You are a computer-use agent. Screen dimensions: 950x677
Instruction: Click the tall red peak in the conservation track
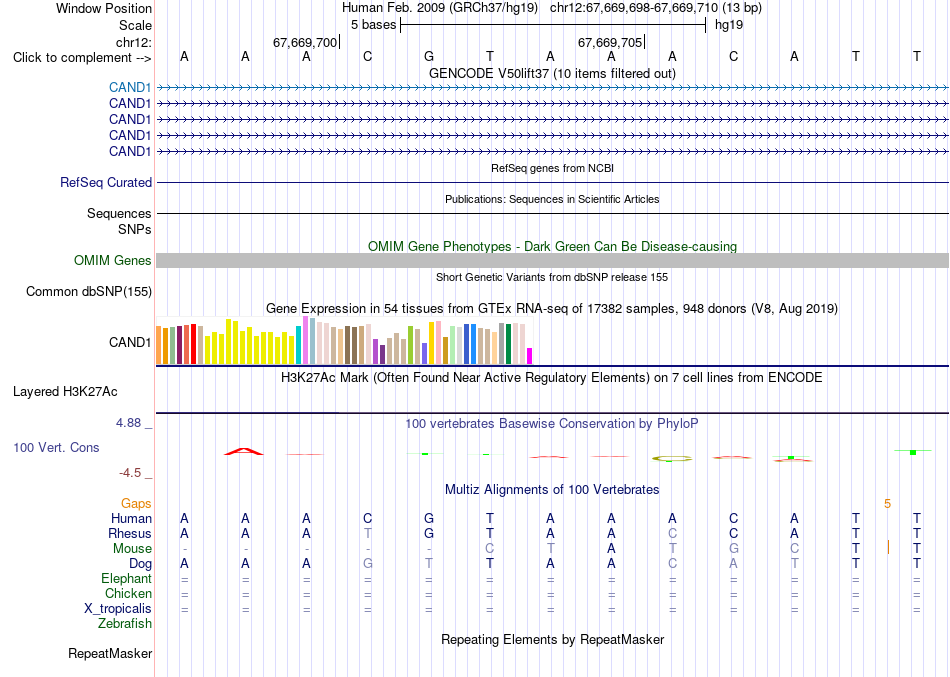click(244, 451)
